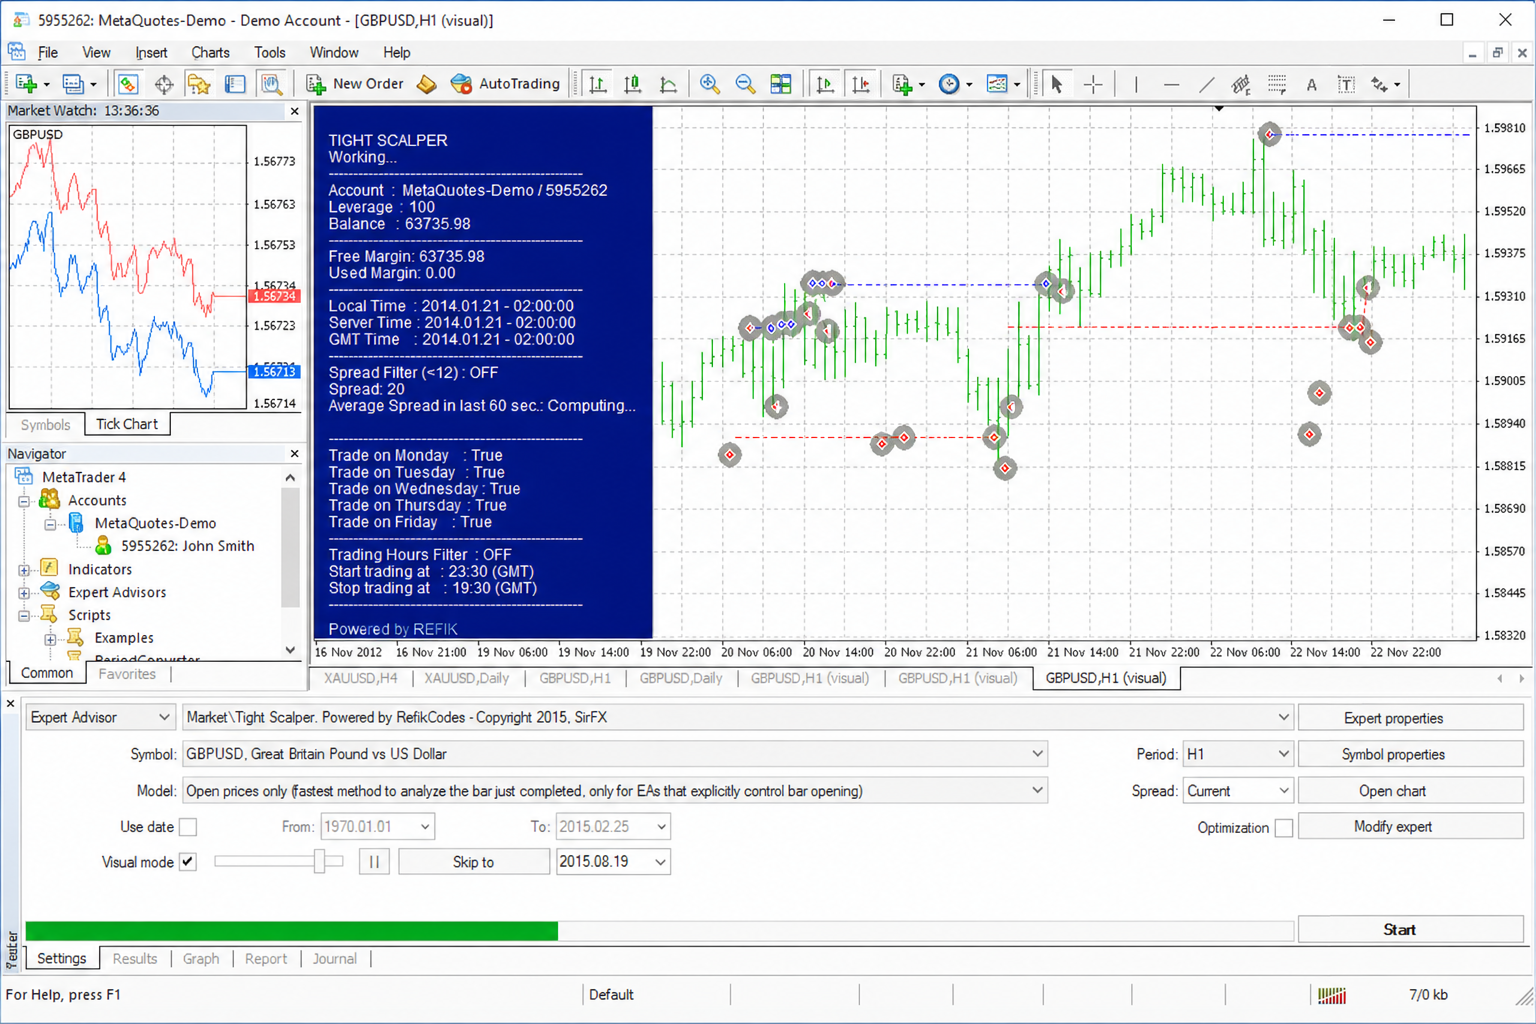
Task: Expand the Expert Advisors tree node
Action: pos(24,593)
